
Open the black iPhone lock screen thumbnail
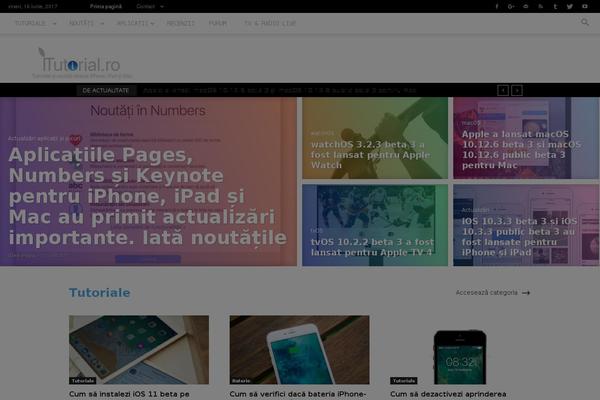[x=460, y=349]
